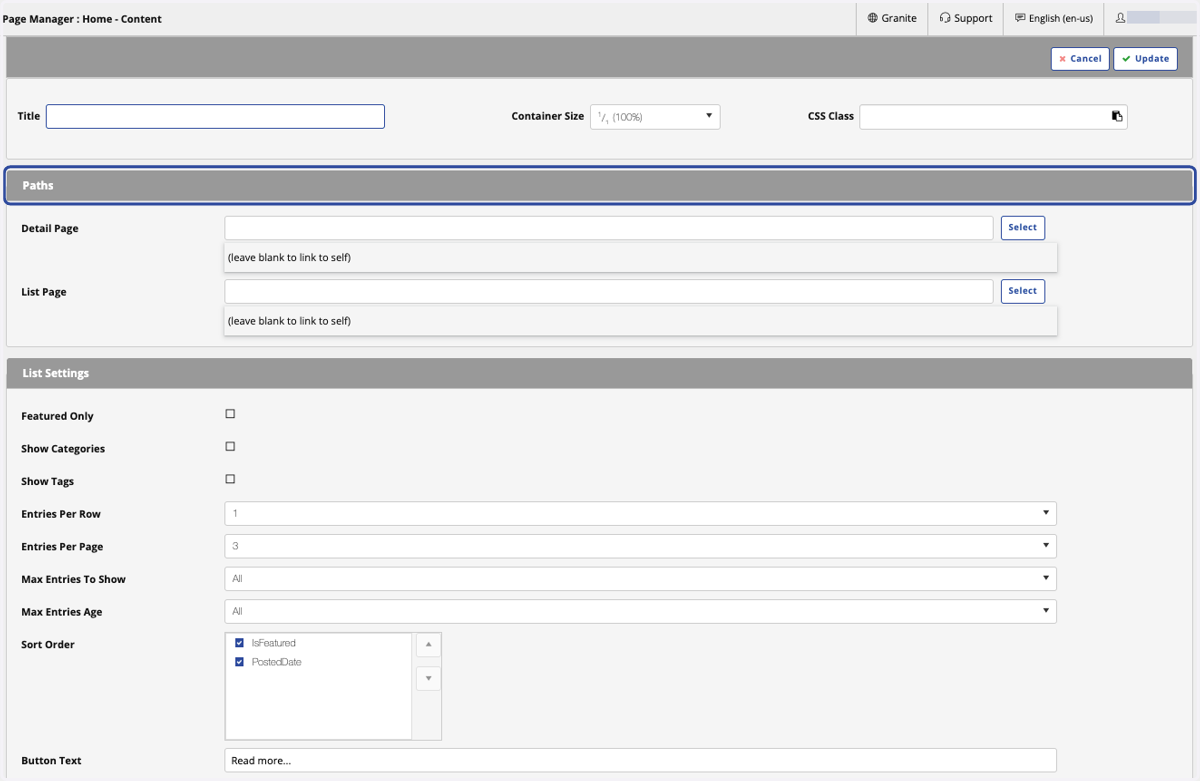This screenshot has height=781, width=1200.
Task: Click Select next to List Page
Action: pyautogui.click(x=1022, y=291)
